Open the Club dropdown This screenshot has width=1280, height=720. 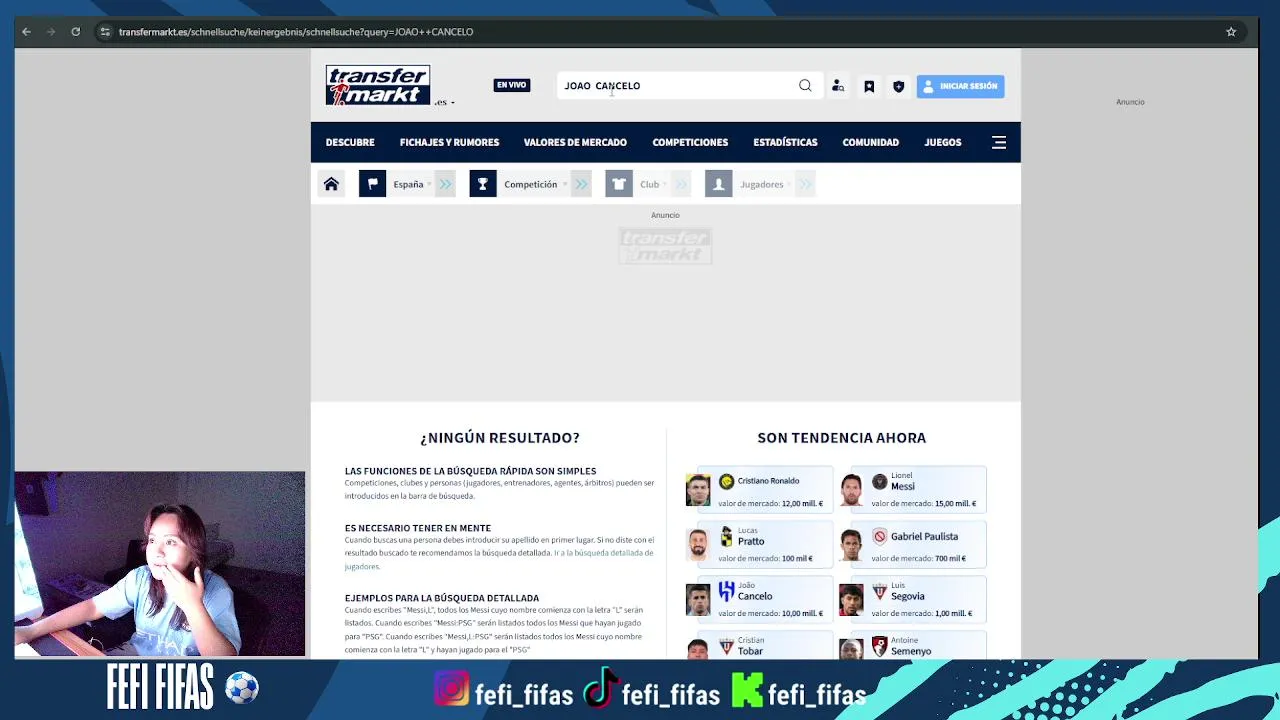pyautogui.click(x=652, y=184)
